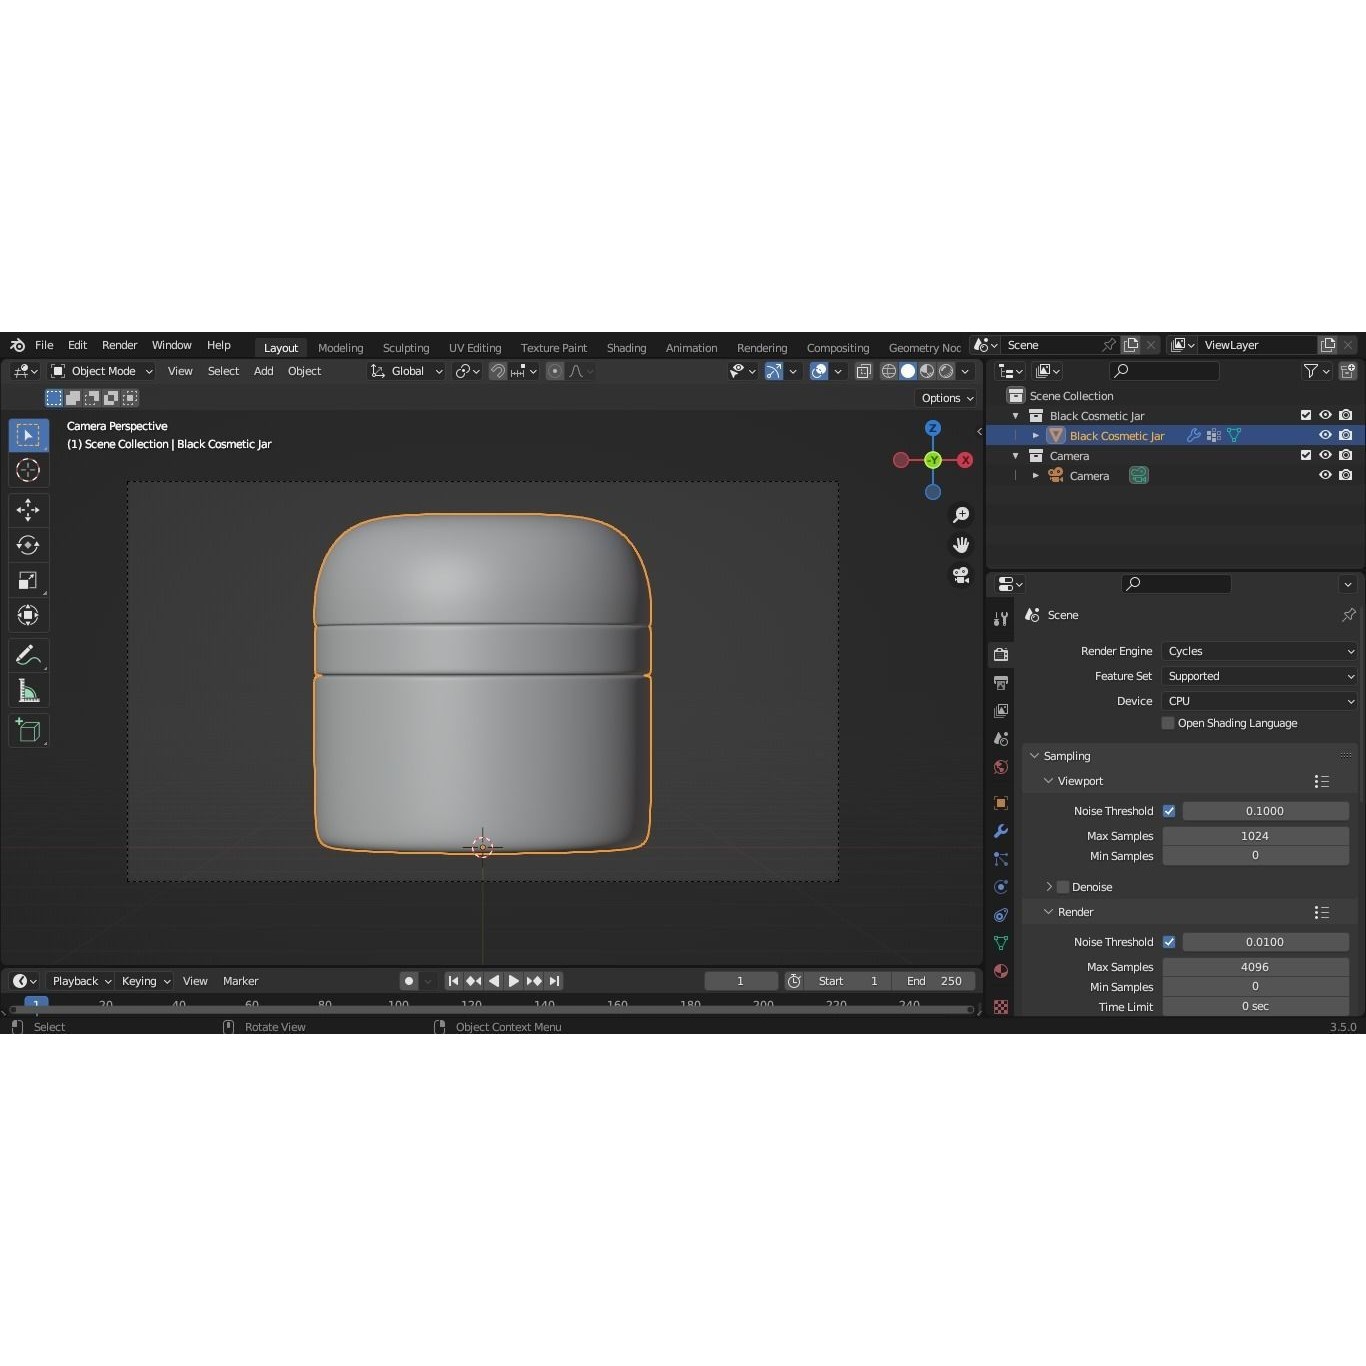
Task: Select the Rotate tool
Action: 28,545
